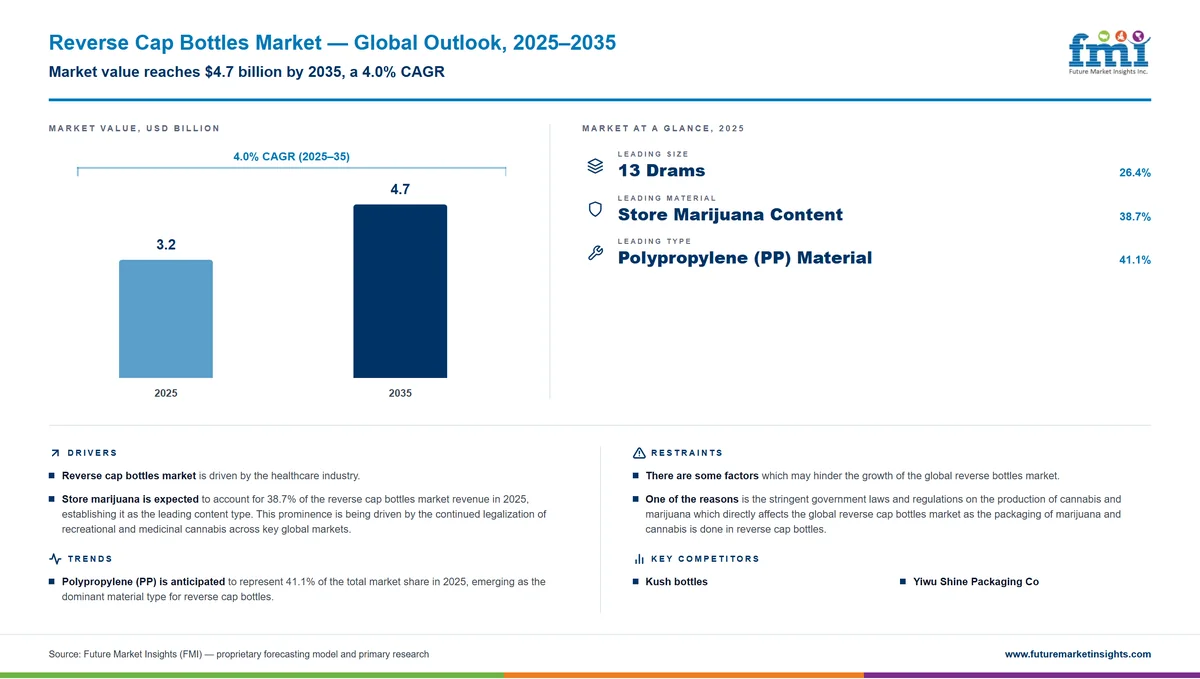The height and width of the screenshot is (679, 1200).
Task: Click the 'LEADING TYPE' label
Action: click(654, 241)
